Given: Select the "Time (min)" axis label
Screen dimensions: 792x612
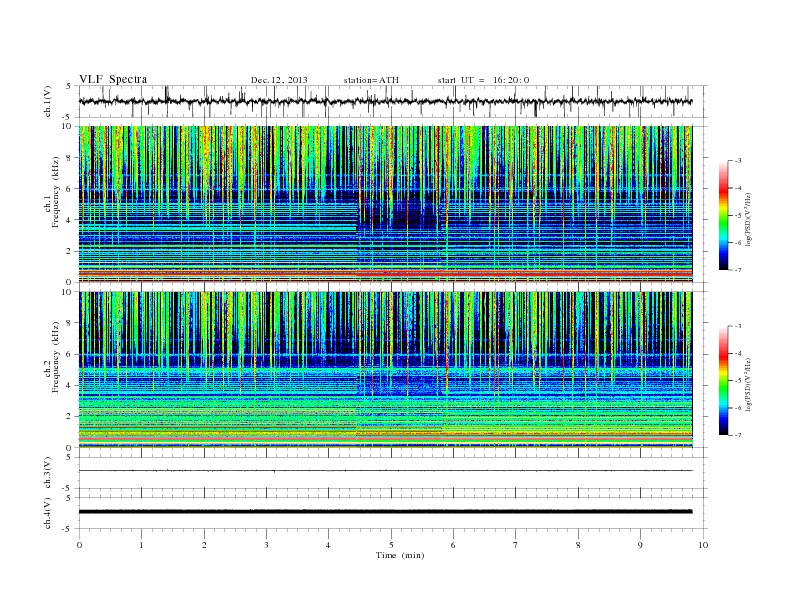Looking at the screenshot, I should tap(400, 555).
